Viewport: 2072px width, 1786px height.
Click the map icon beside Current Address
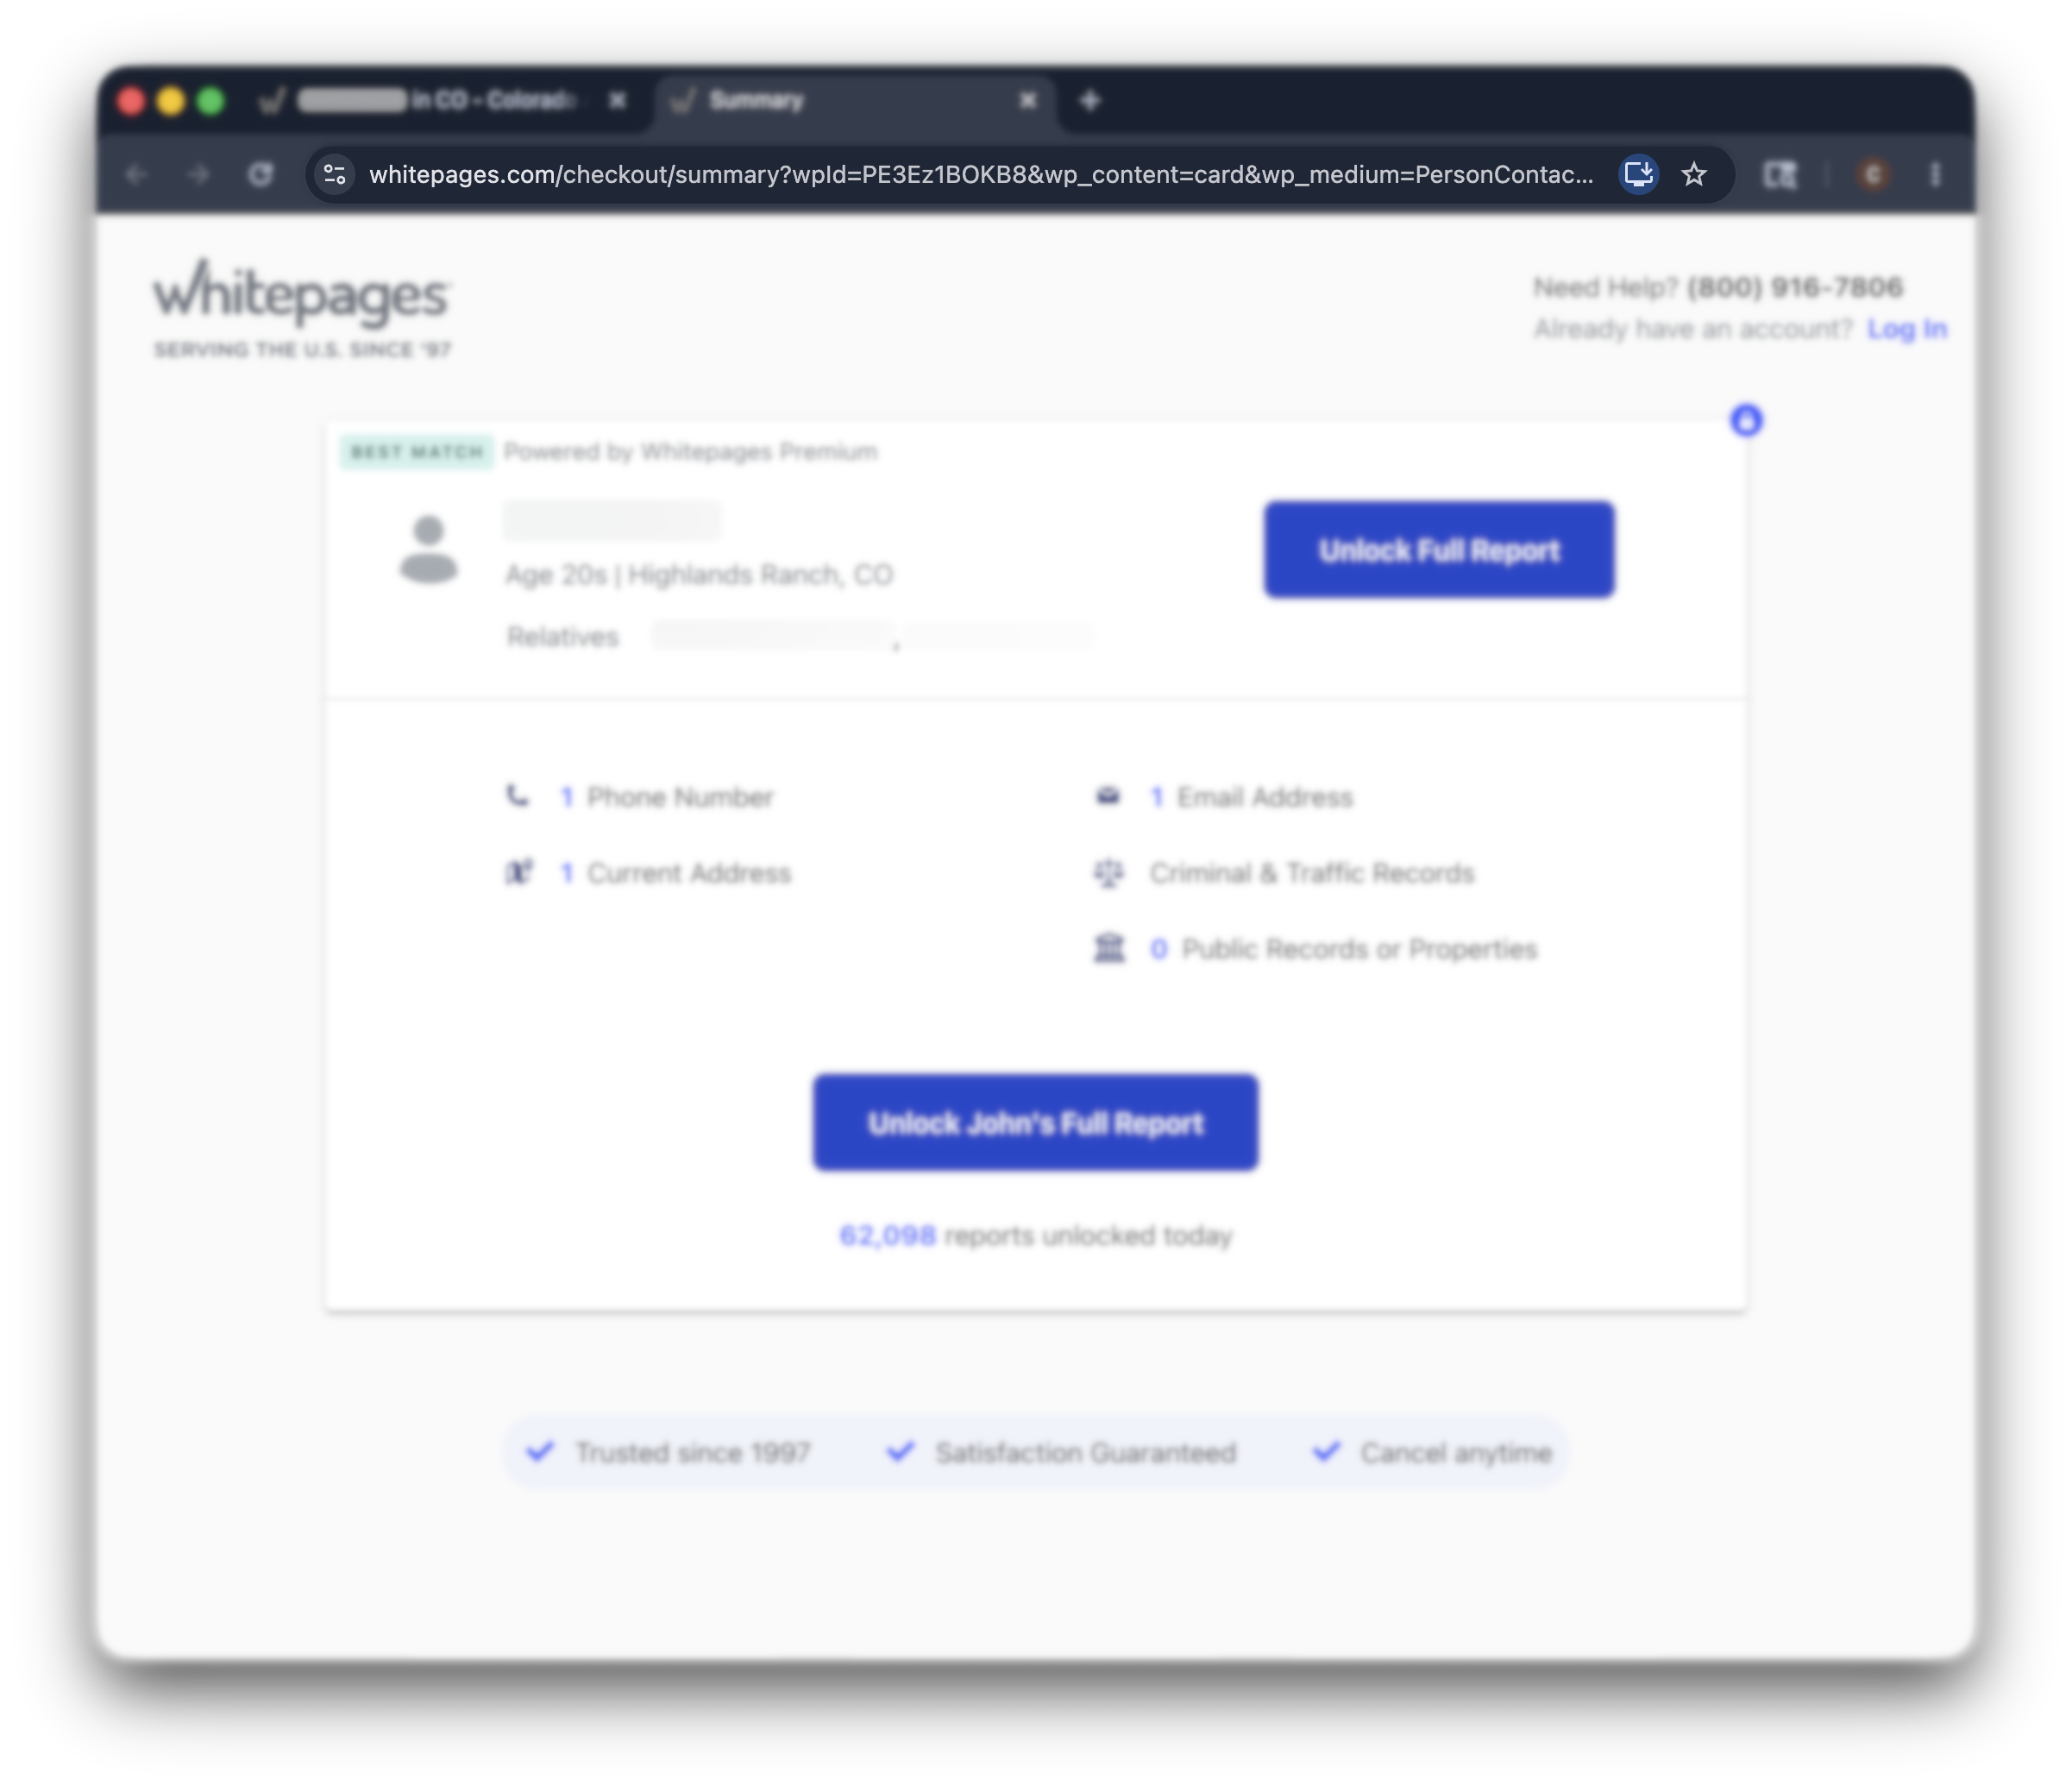point(519,872)
